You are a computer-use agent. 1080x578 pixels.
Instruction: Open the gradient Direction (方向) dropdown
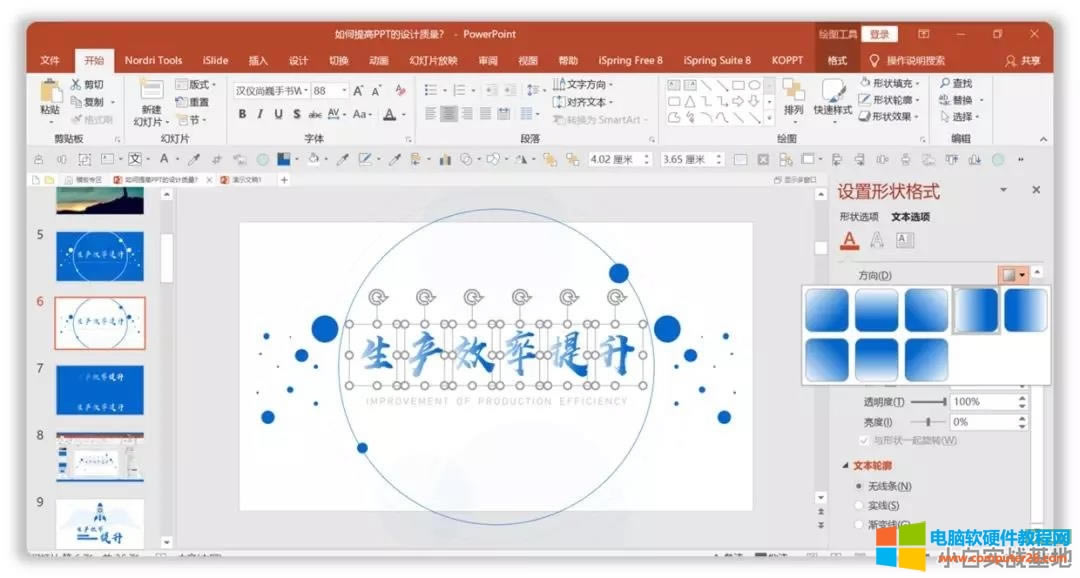point(1013,275)
